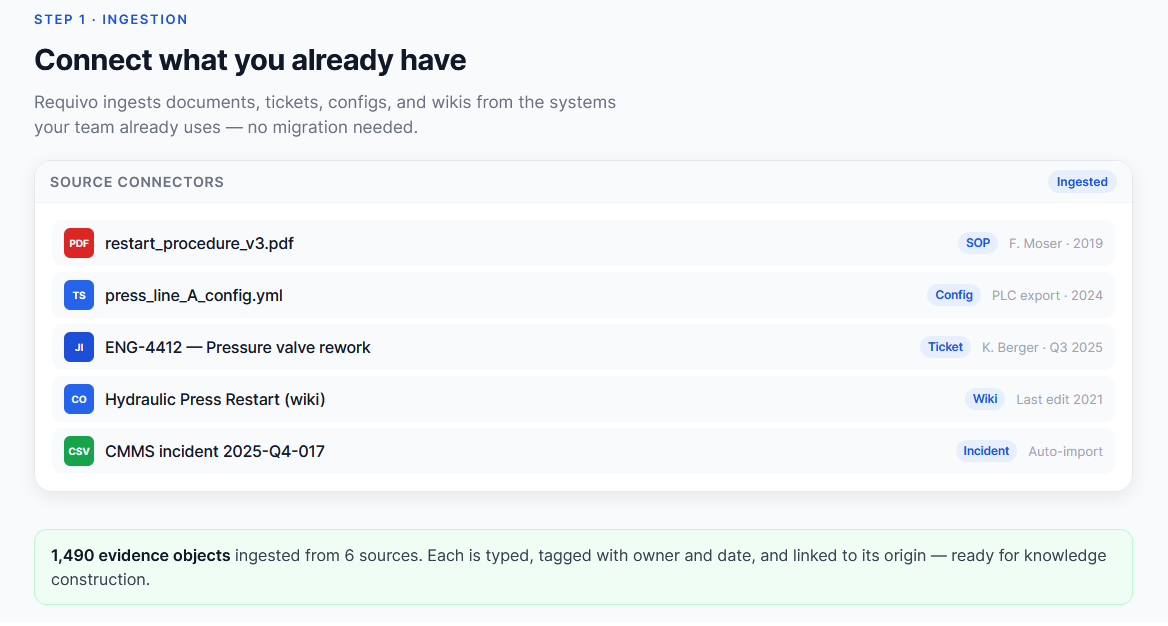Image resolution: width=1168 pixels, height=626 pixels.
Task: Toggle the Ingested status pill
Action: [x=1082, y=182]
